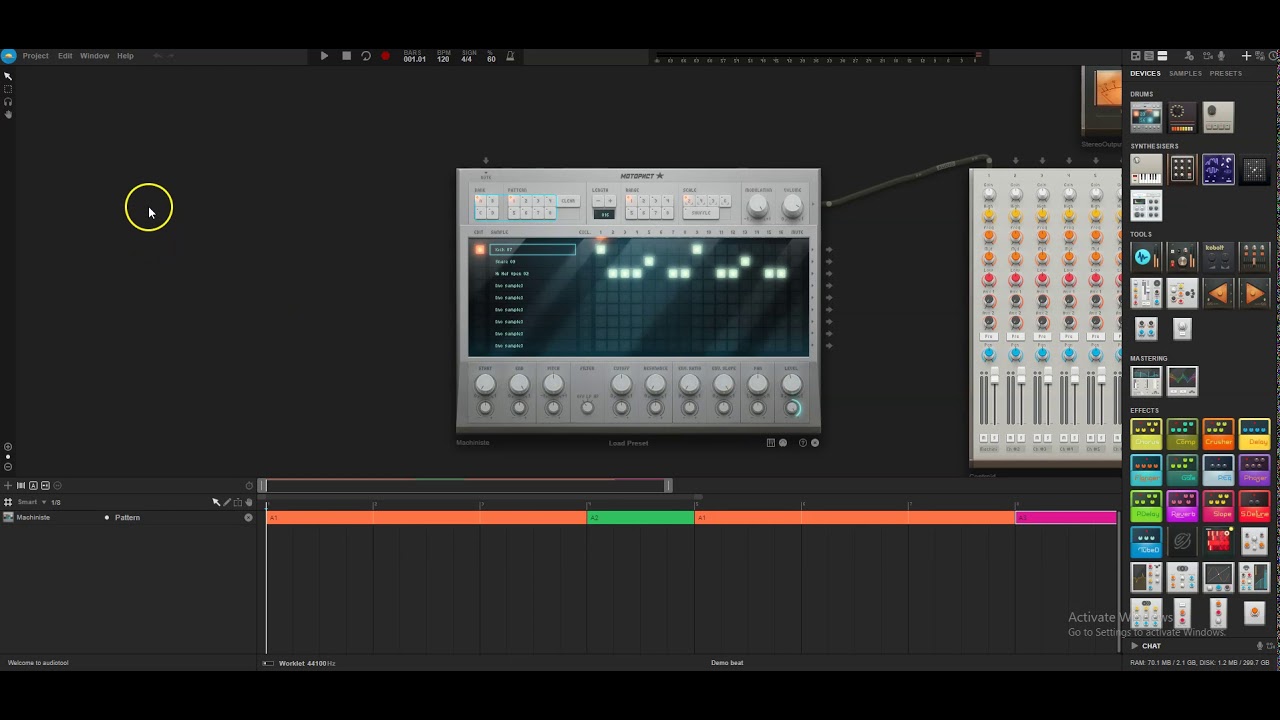Screen dimensions: 1280x720
Task: Open the Help menu
Action: pyautogui.click(x=125, y=56)
